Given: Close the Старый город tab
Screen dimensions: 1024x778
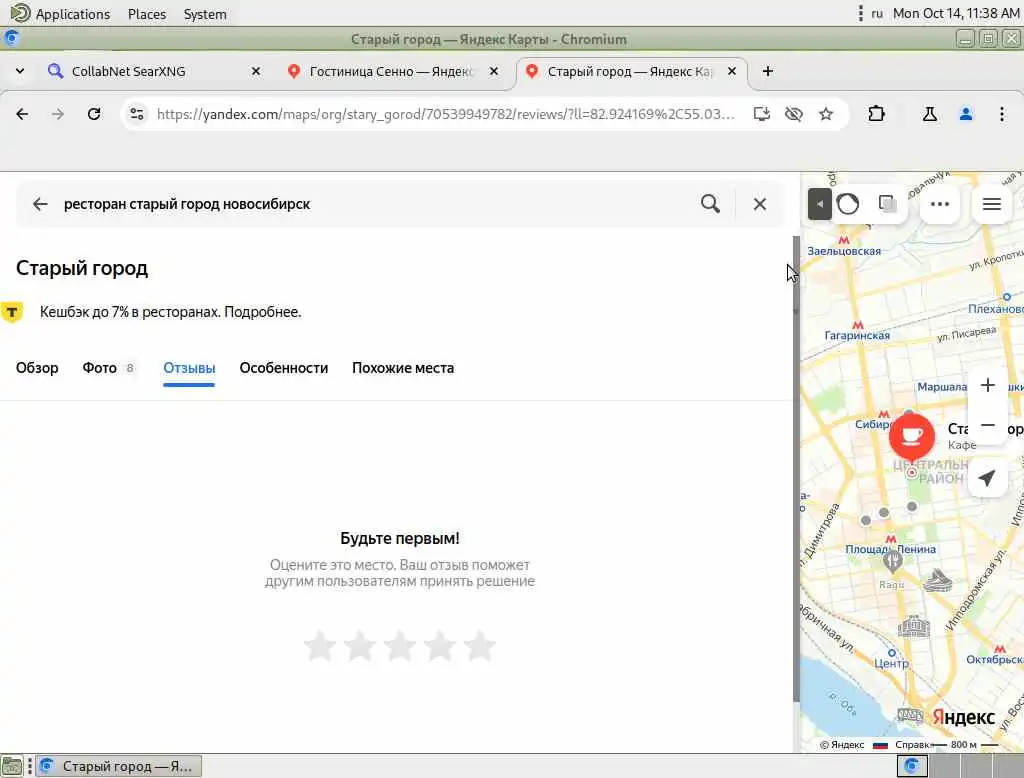Looking at the screenshot, I should (x=732, y=71).
